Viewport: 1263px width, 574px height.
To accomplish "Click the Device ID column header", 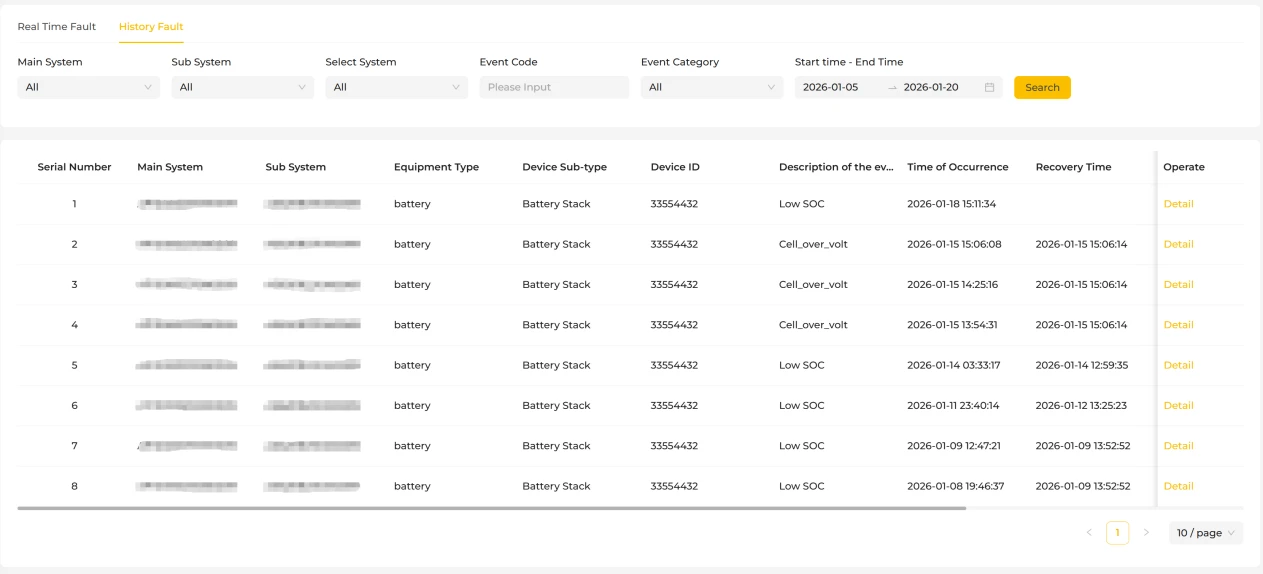I will [675, 167].
